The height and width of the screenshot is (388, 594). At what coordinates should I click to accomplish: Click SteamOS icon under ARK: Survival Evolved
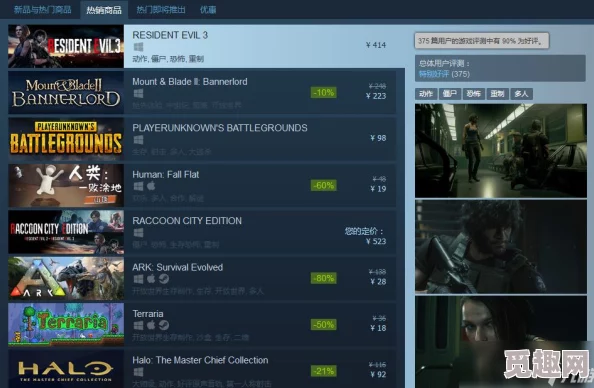pos(164,279)
